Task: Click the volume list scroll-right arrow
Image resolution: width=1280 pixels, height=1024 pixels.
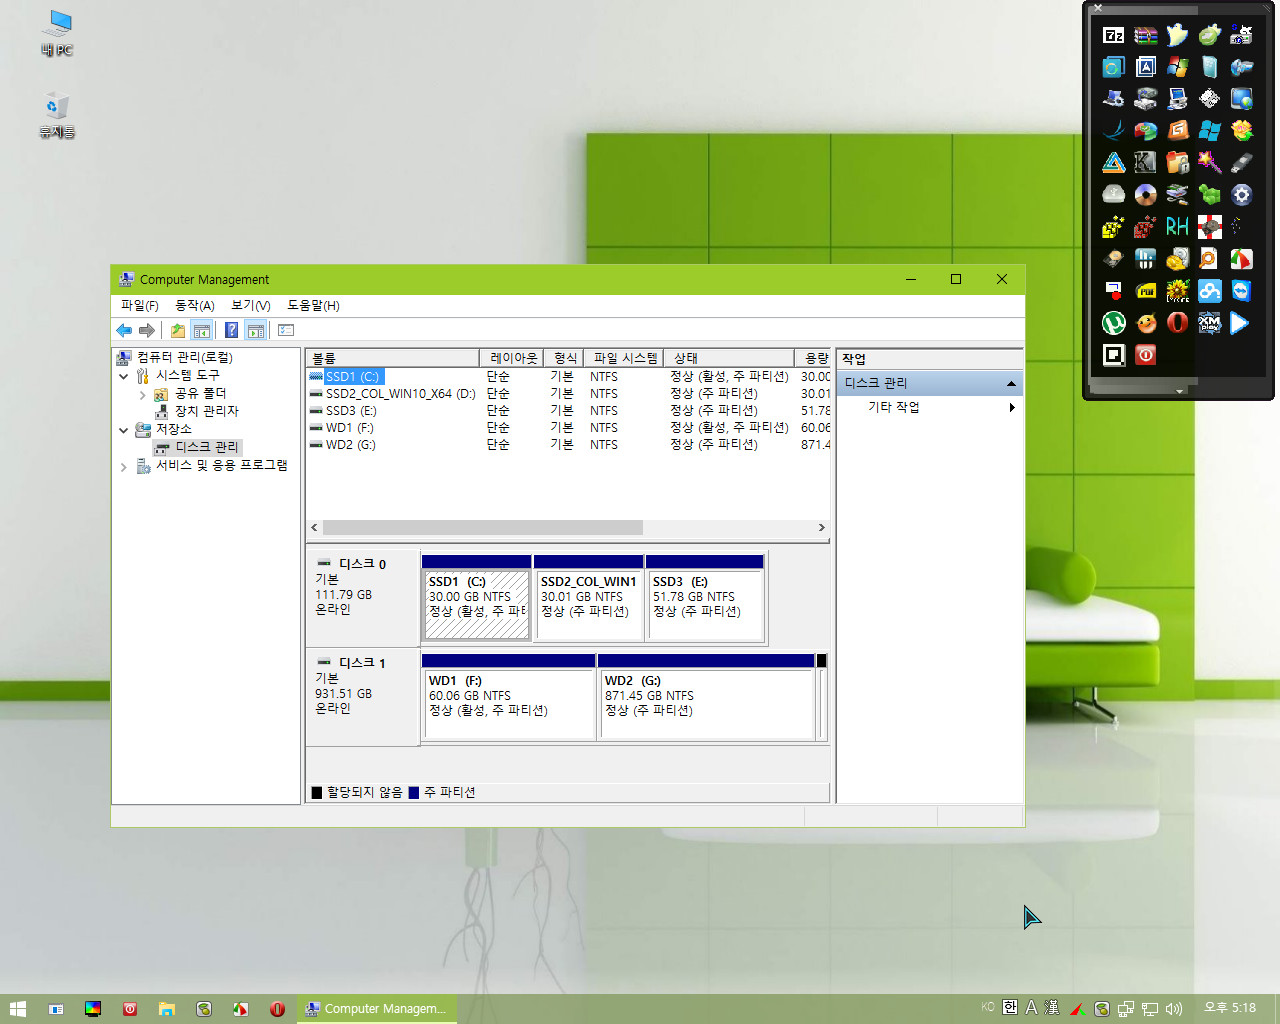Action: [822, 527]
